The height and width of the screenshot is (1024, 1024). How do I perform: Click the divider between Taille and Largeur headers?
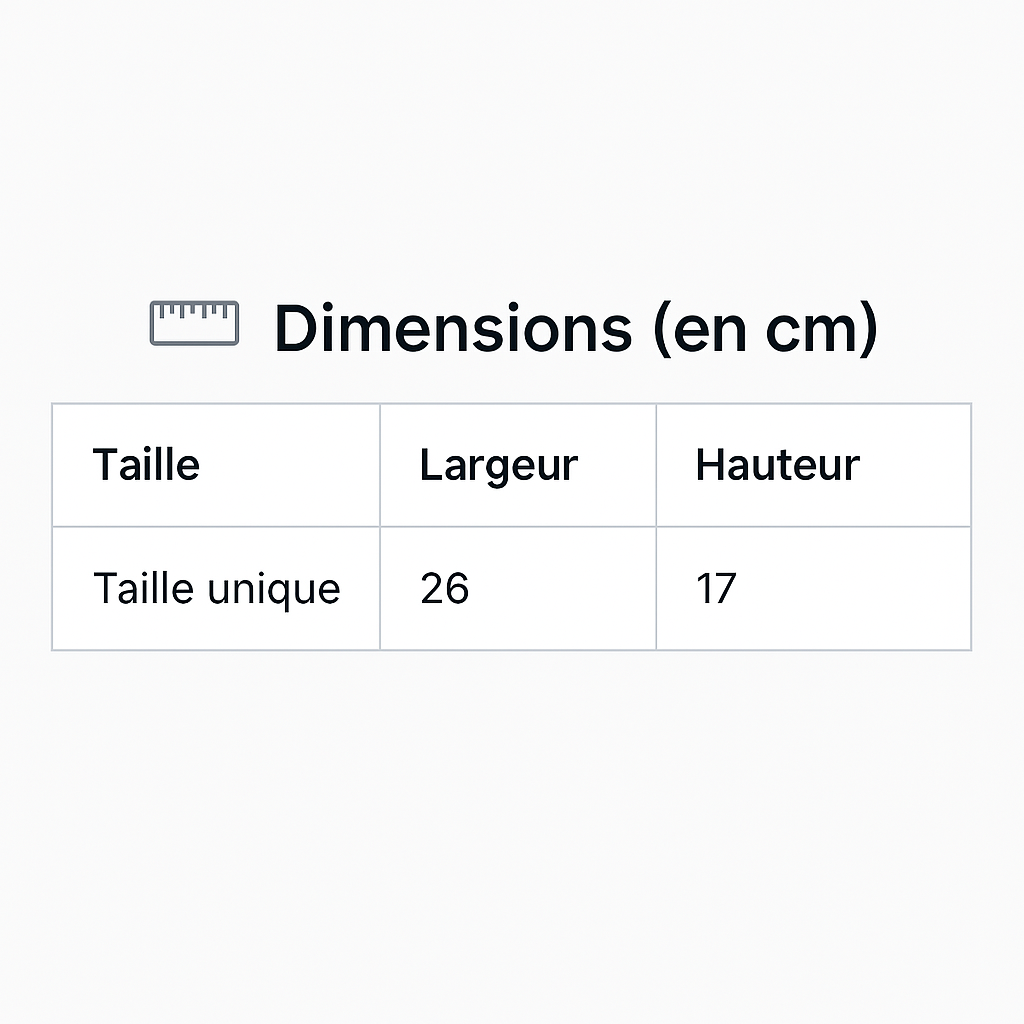[x=380, y=465]
